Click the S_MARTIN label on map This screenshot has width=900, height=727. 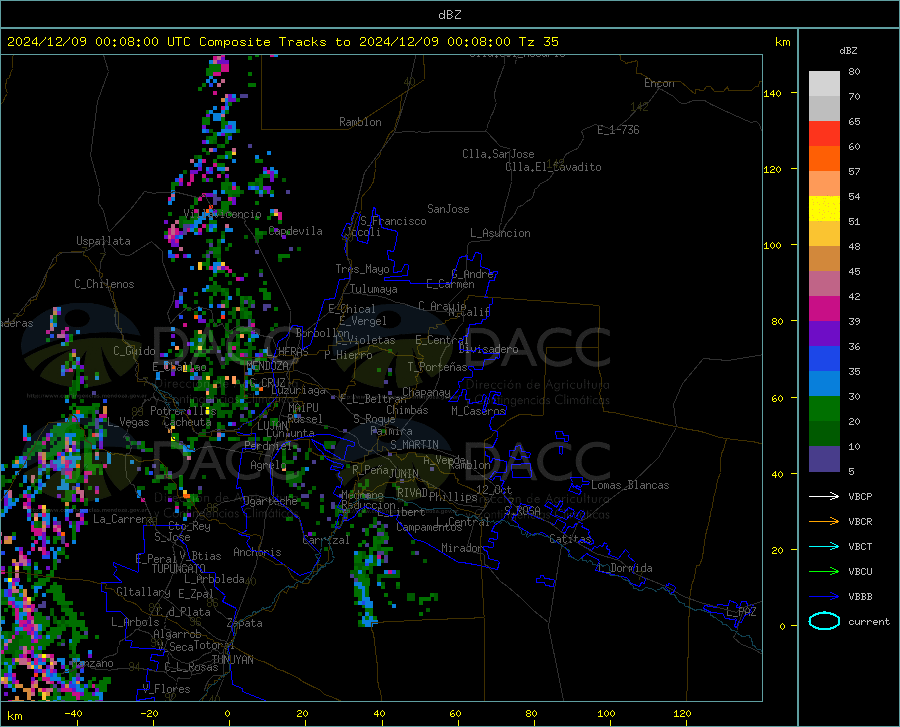tap(414, 445)
